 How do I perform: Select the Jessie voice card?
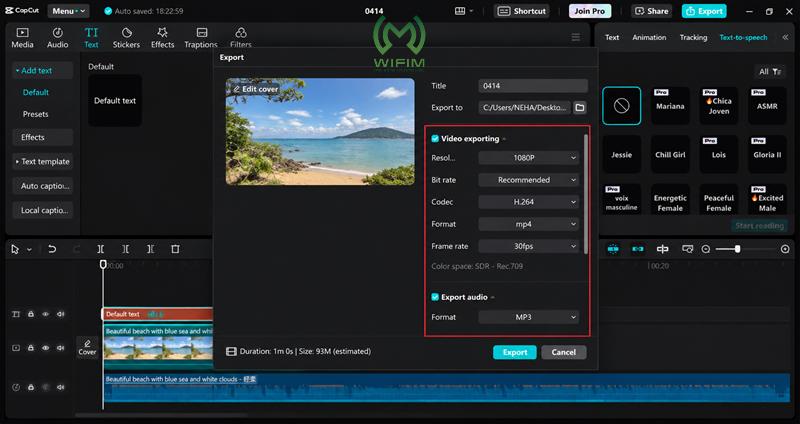[621, 155]
